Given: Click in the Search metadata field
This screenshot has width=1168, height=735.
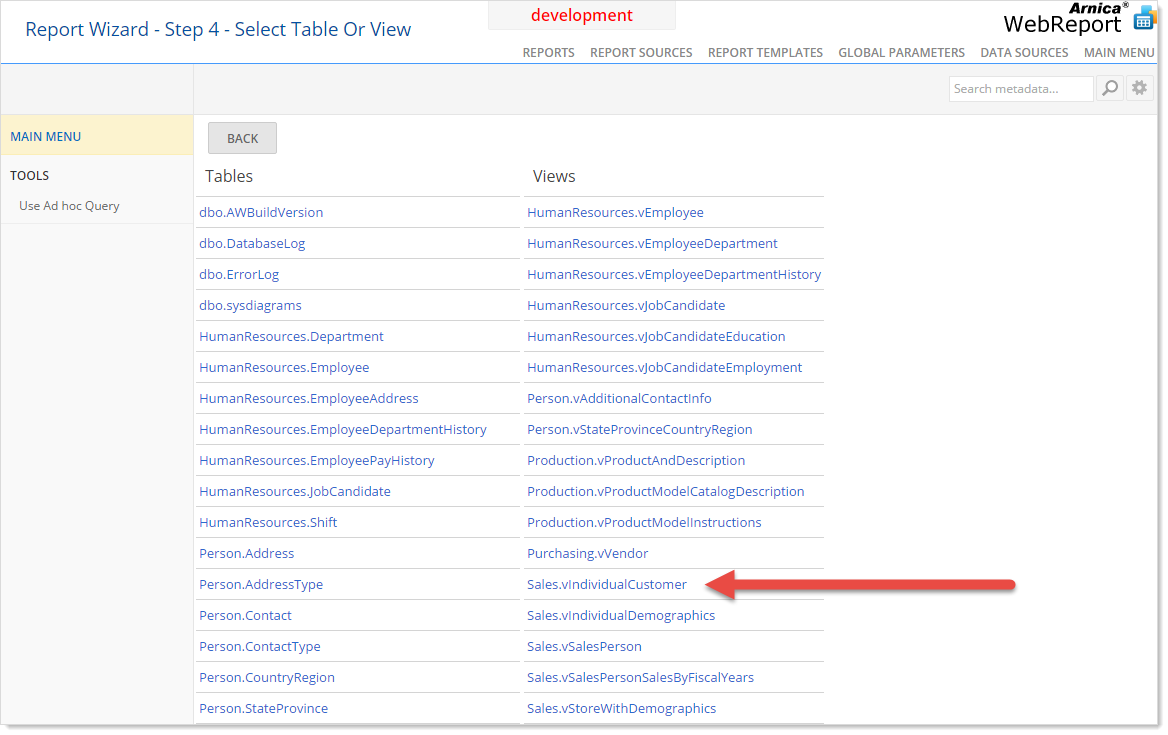Looking at the screenshot, I should 1020,89.
